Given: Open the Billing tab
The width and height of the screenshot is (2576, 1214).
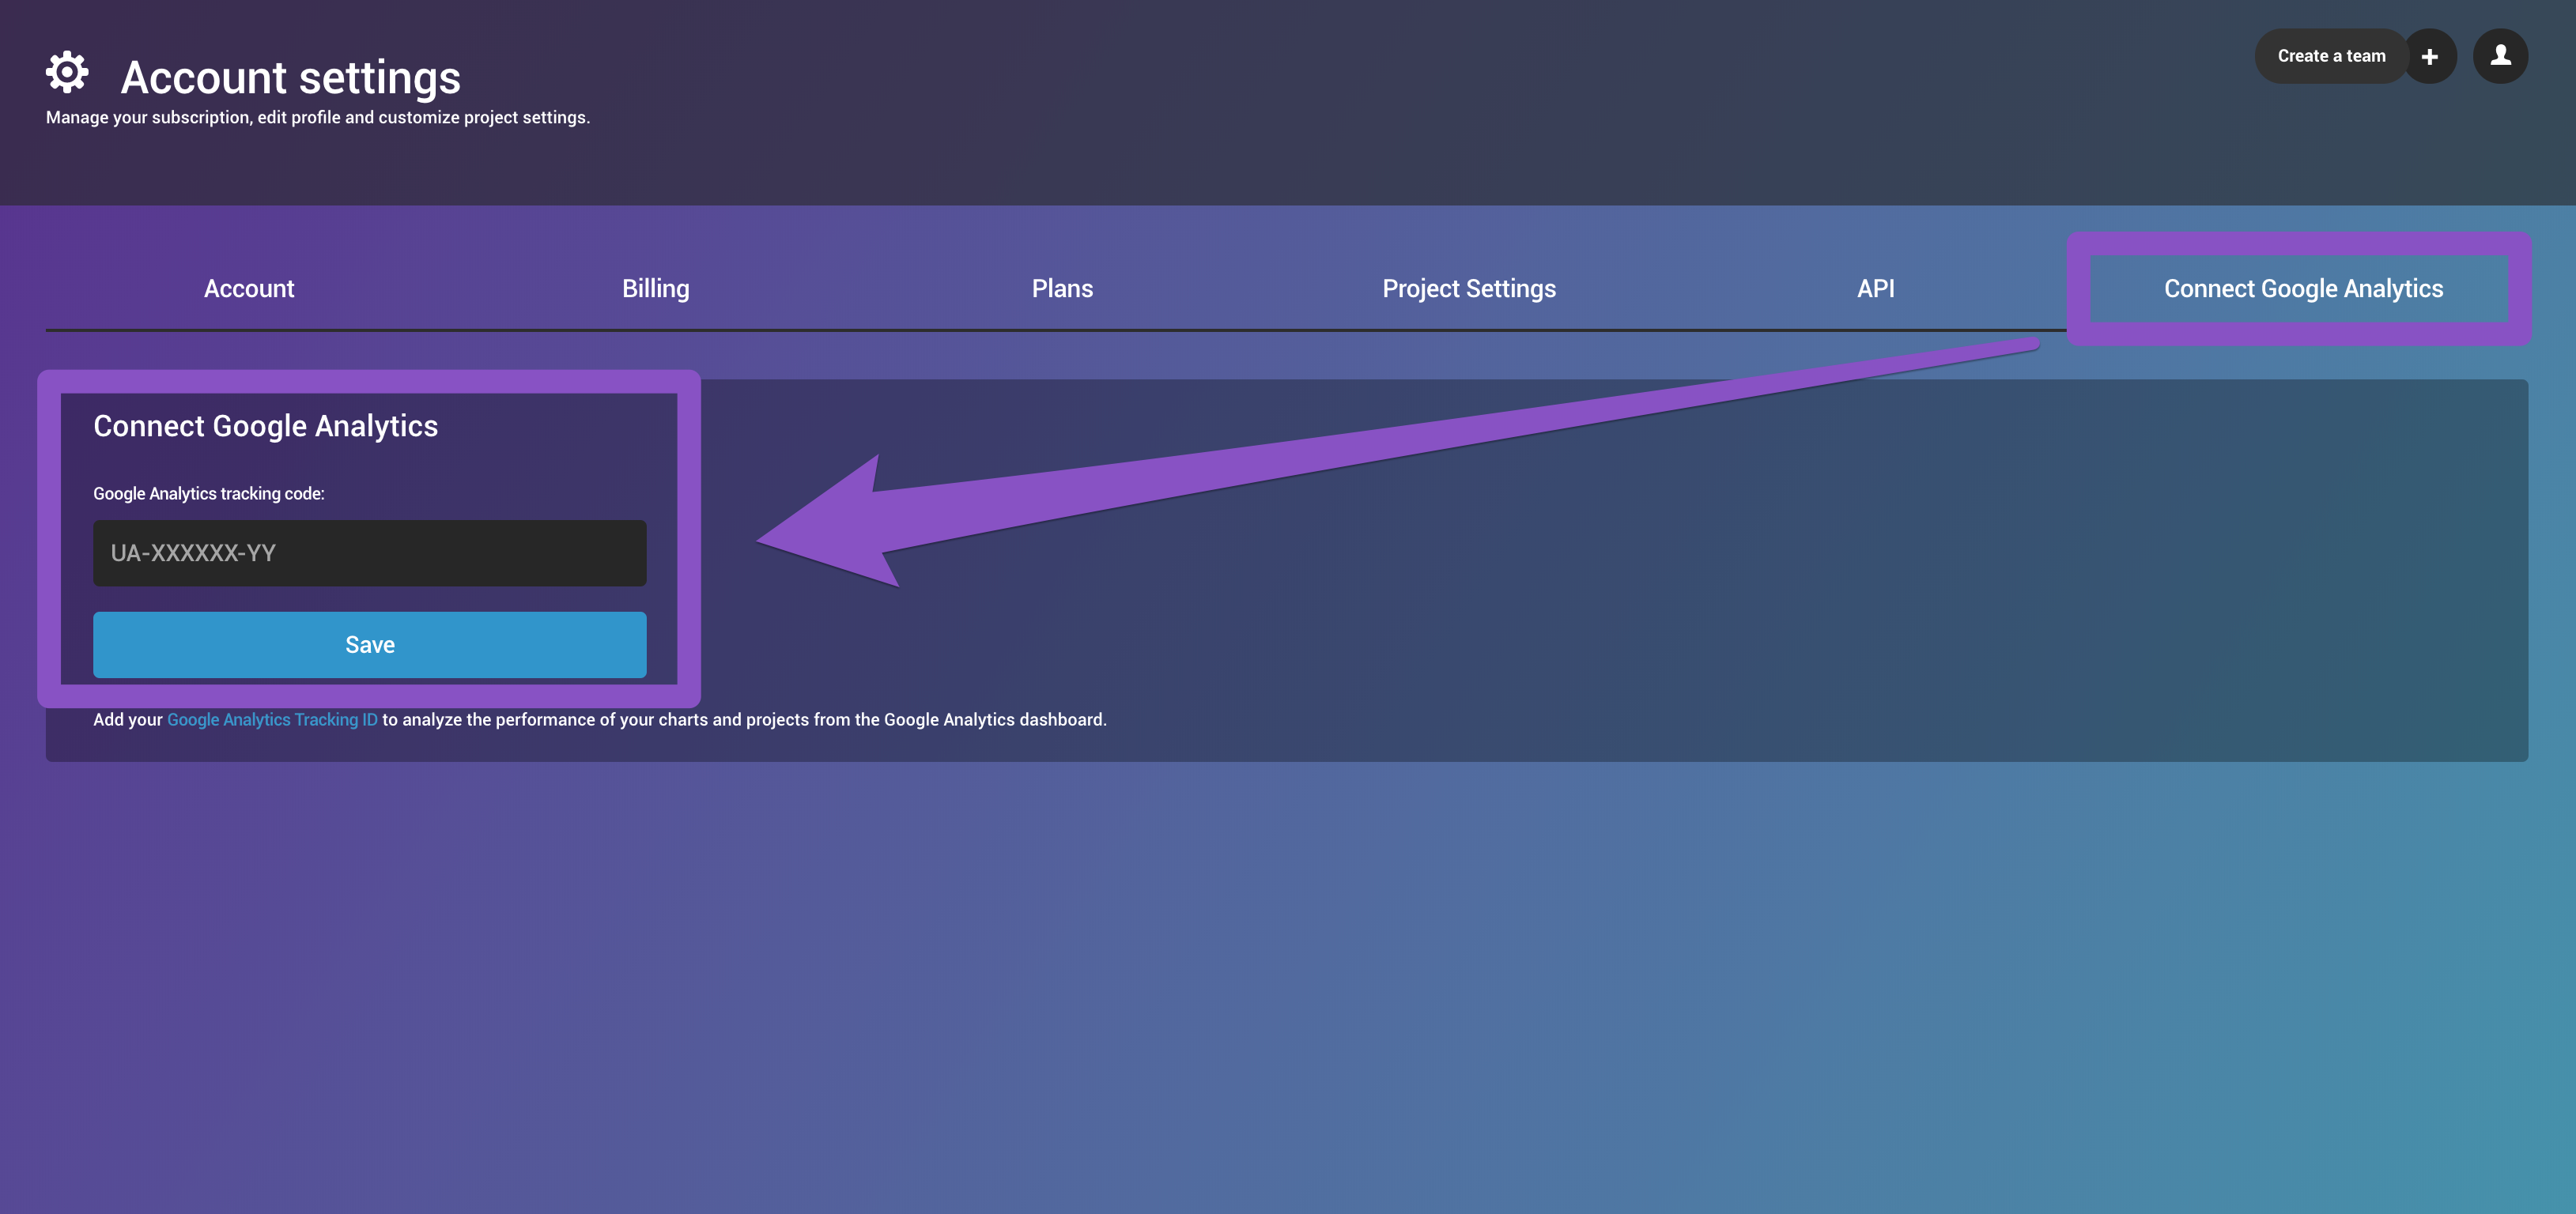Looking at the screenshot, I should coord(655,289).
